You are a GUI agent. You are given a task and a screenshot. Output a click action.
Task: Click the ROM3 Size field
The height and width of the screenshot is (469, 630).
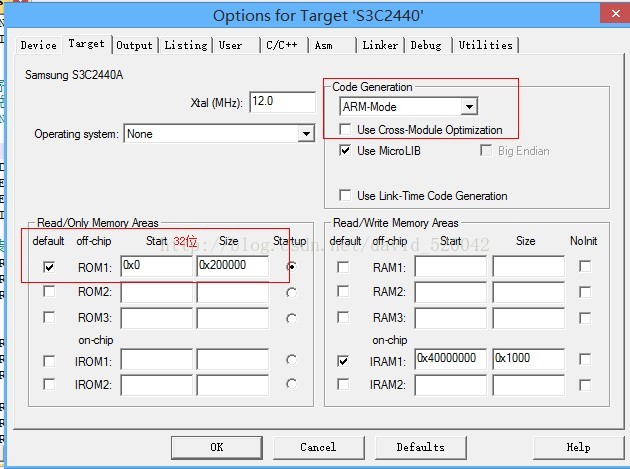click(x=233, y=318)
